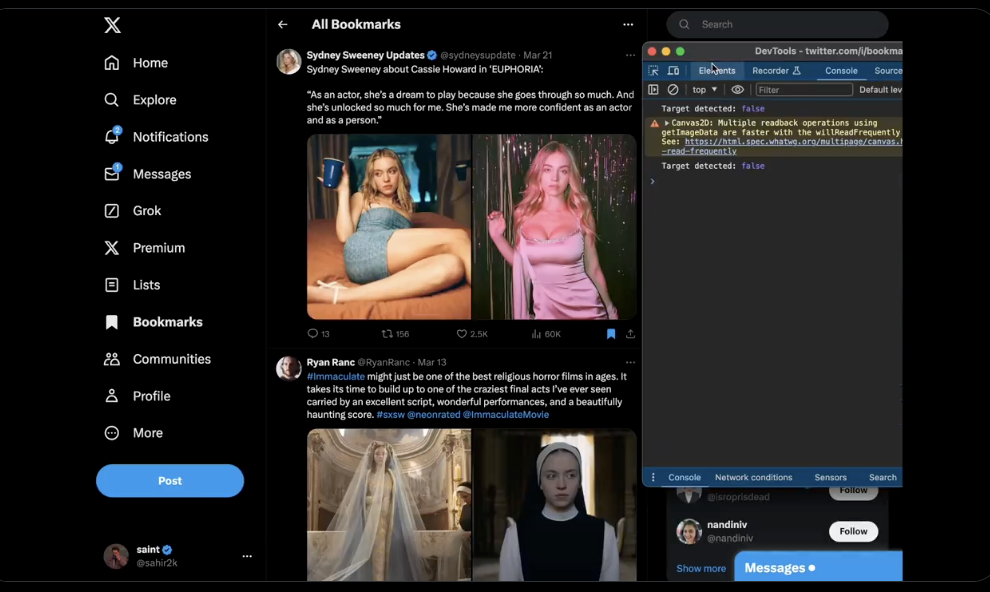Show the console sidebar
The height and width of the screenshot is (592, 990).
point(653,90)
